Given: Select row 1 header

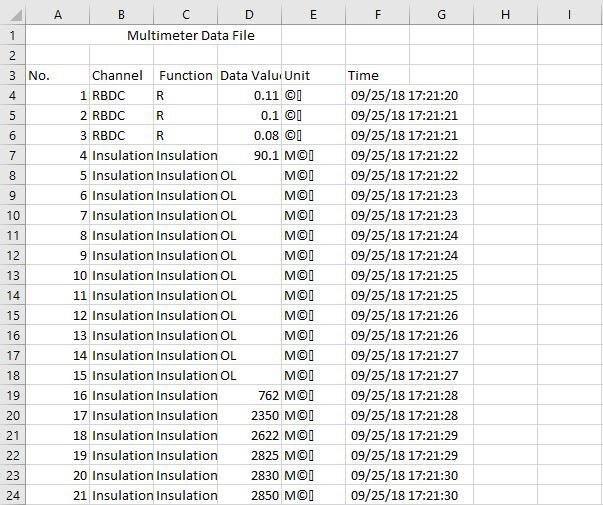Looking at the screenshot, I should point(13,35).
